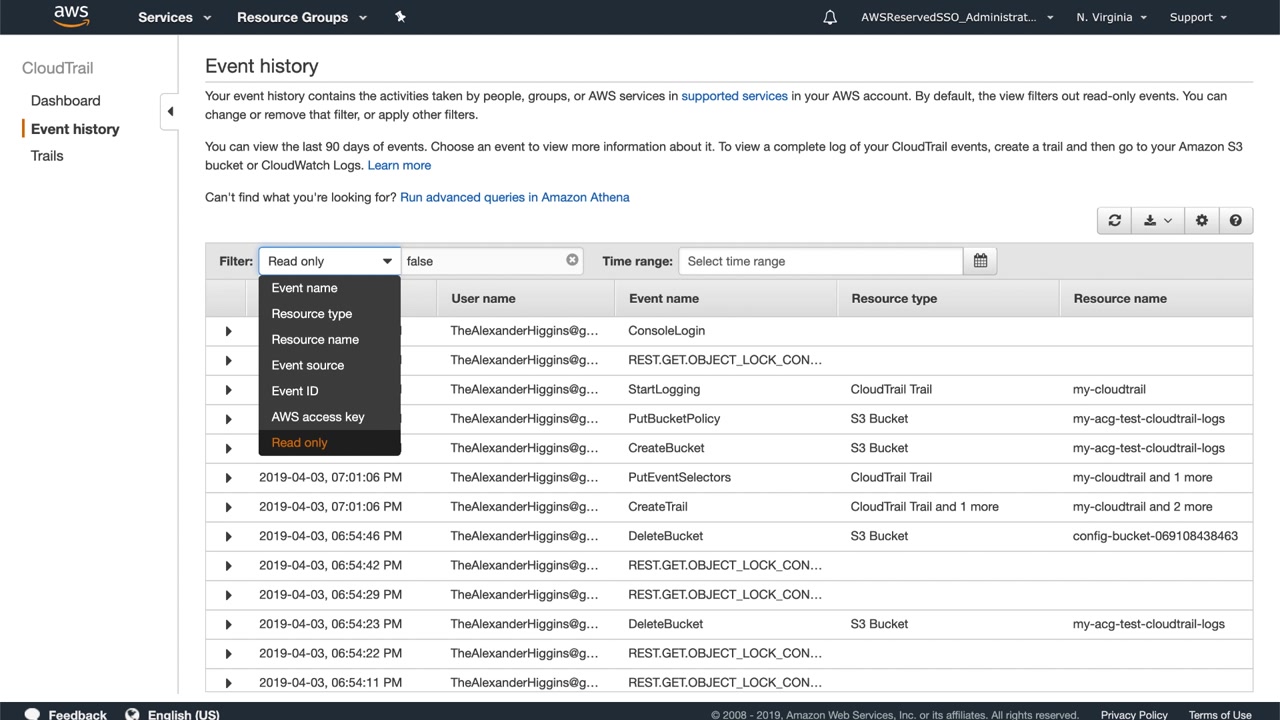Open the download events menu
1280x720 pixels.
[x=1157, y=221]
